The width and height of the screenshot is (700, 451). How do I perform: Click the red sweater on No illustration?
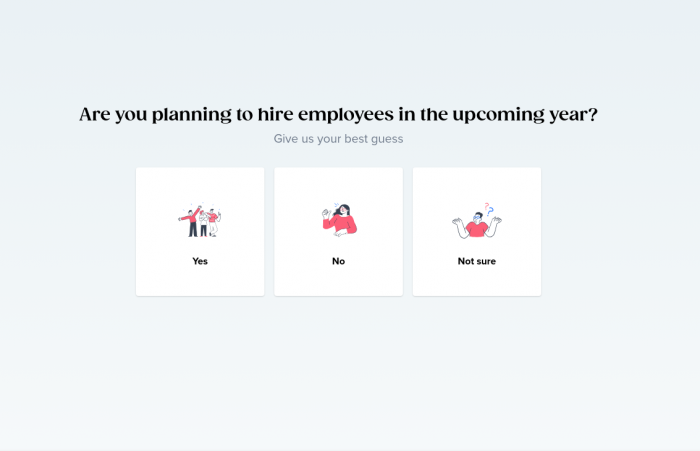(x=341, y=224)
